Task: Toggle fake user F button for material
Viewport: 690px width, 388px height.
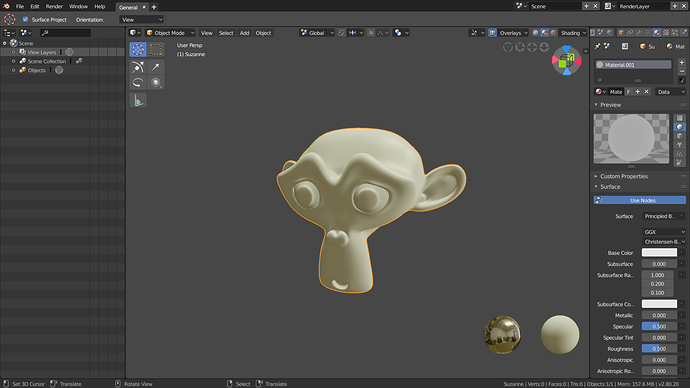Action: coord(628,92)
